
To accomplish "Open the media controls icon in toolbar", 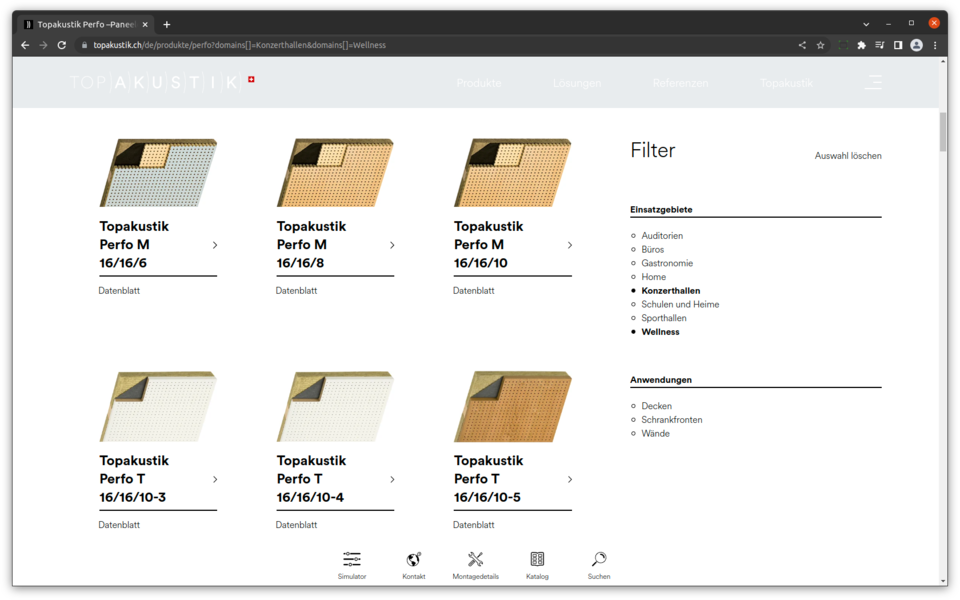I will 880,45.
